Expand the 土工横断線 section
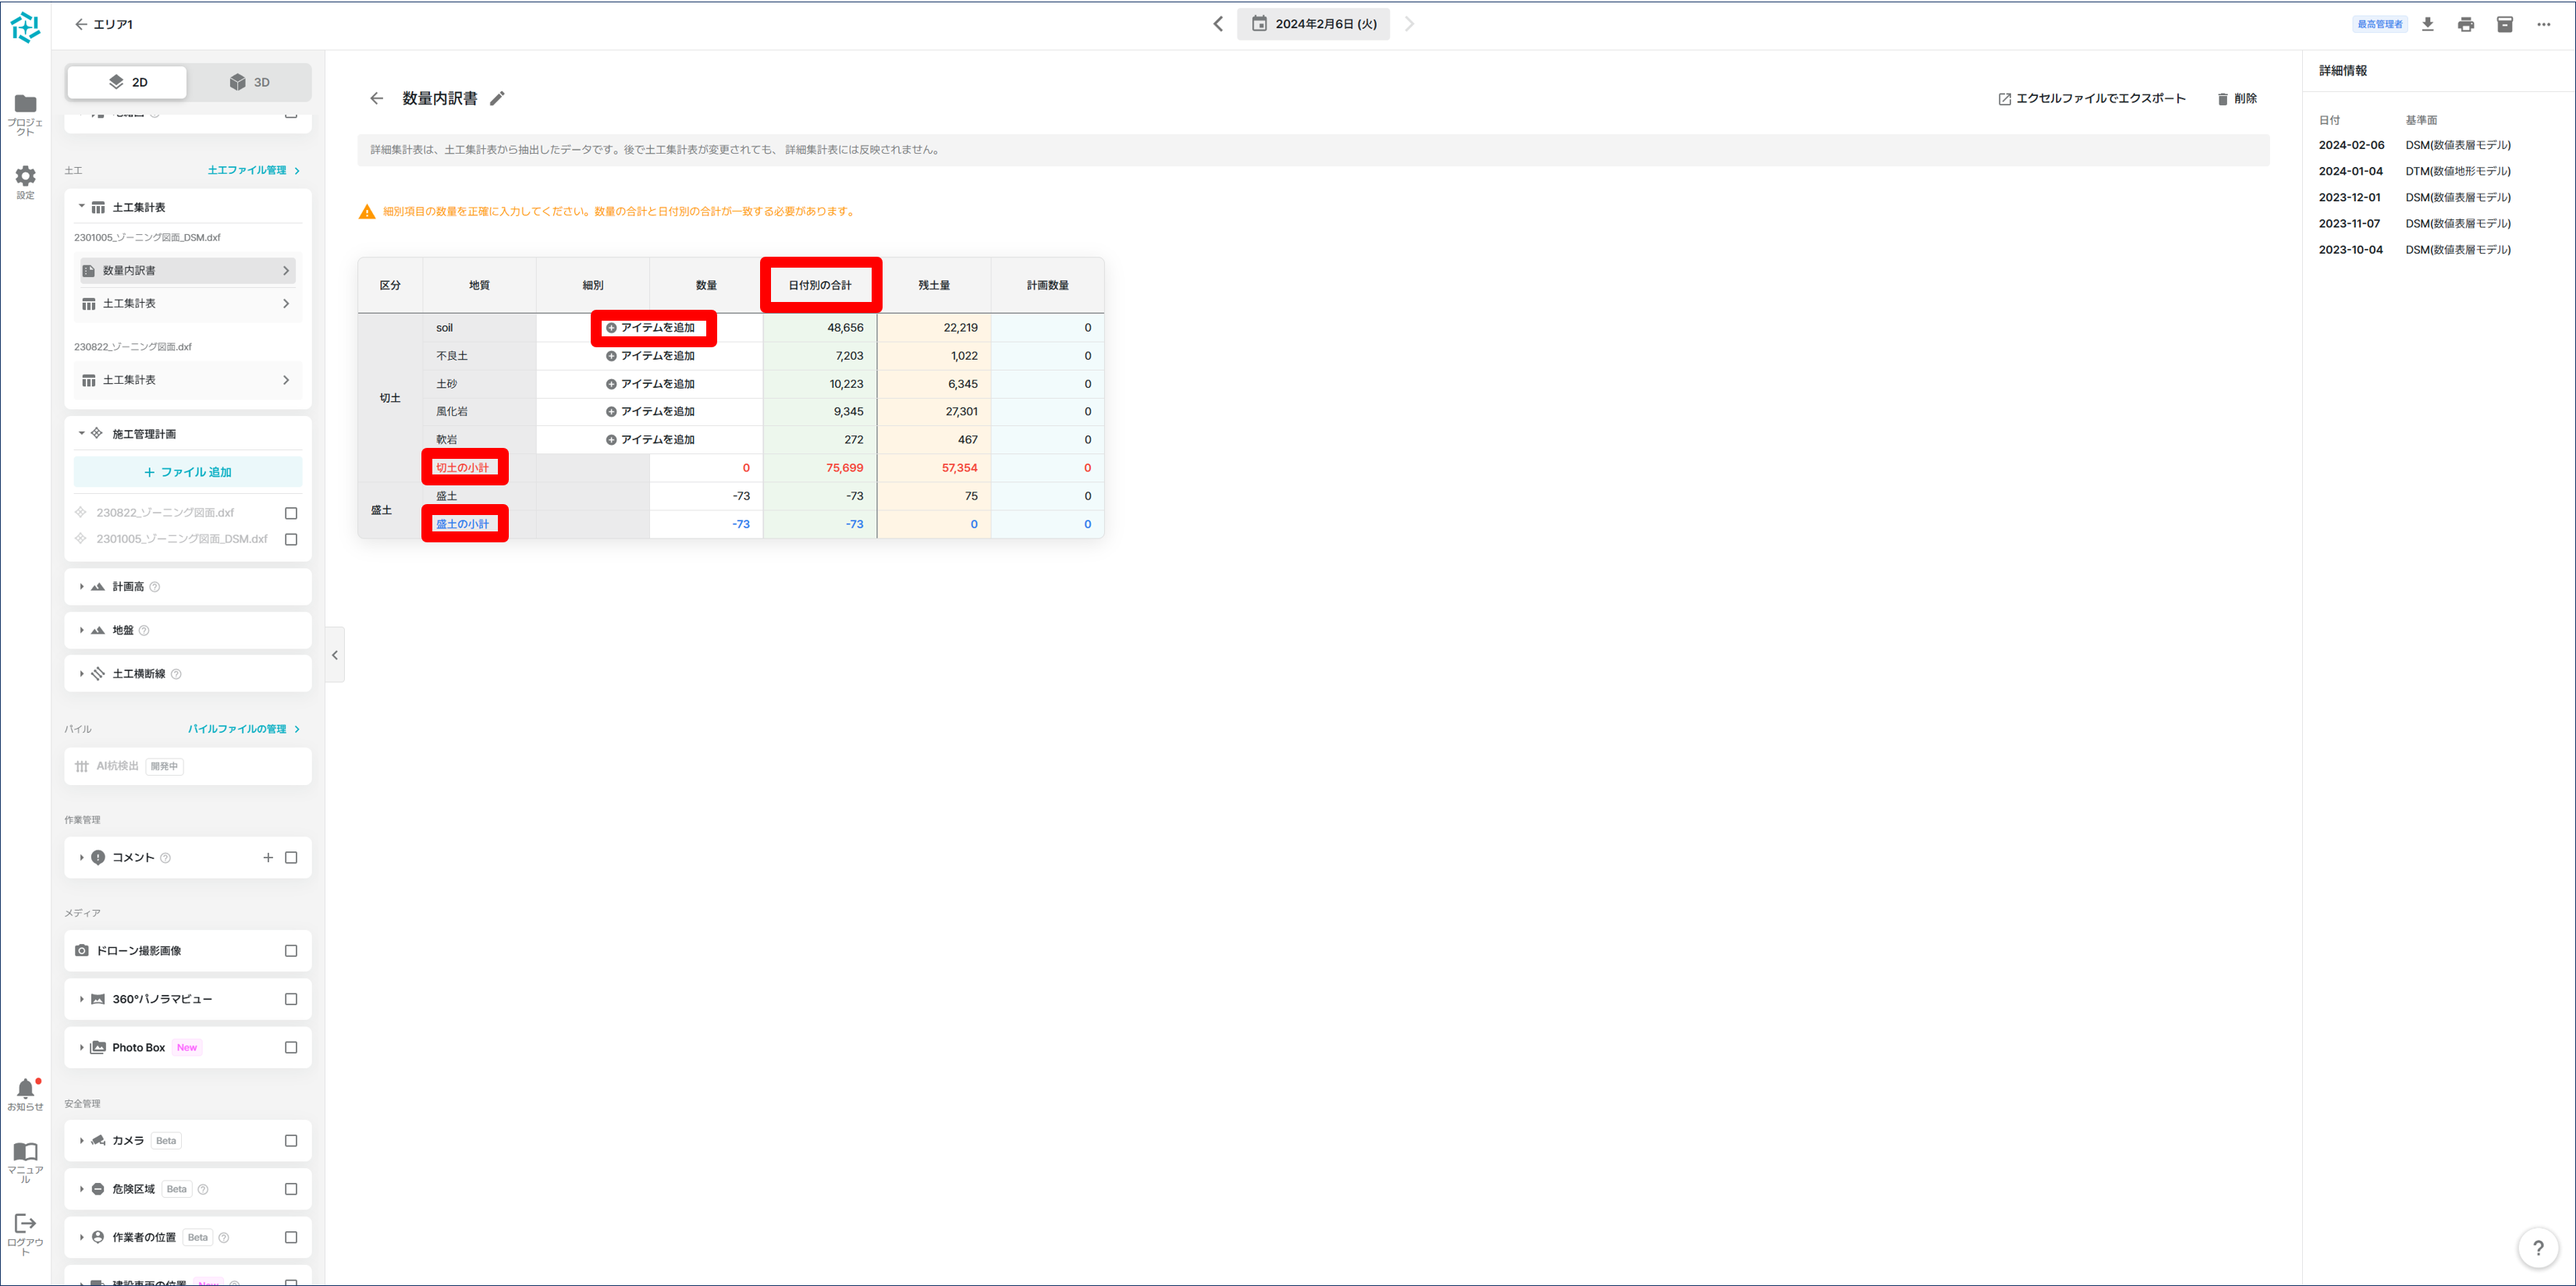The height and width of the screenshot is (1286, 2576). 82,674
